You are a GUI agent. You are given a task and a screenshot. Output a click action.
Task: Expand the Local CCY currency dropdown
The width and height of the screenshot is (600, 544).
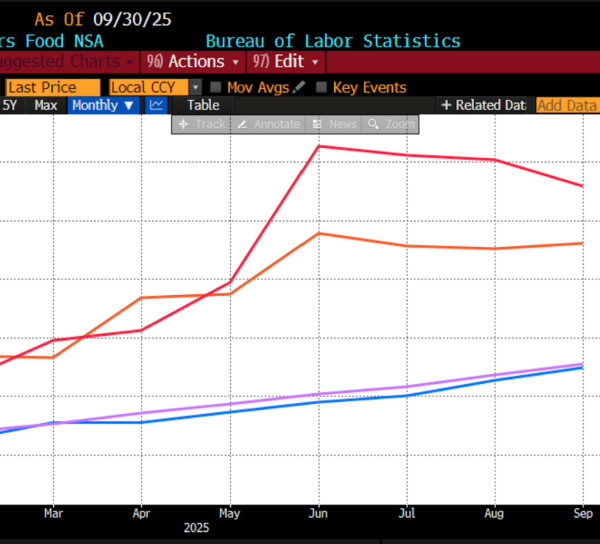[x=196, y=88]
